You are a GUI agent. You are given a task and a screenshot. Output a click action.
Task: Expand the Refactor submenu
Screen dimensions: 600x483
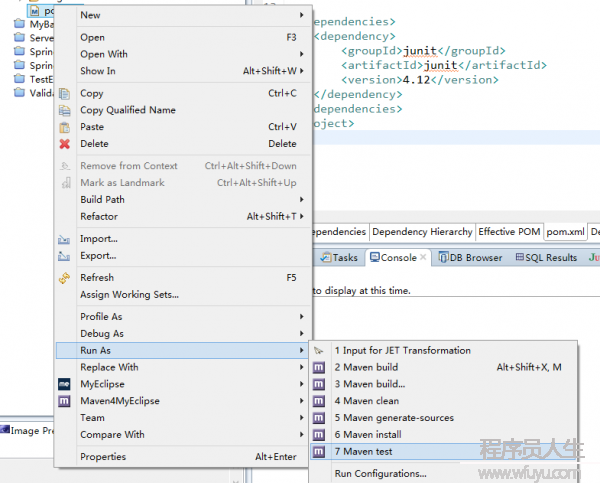pos(302,216)
